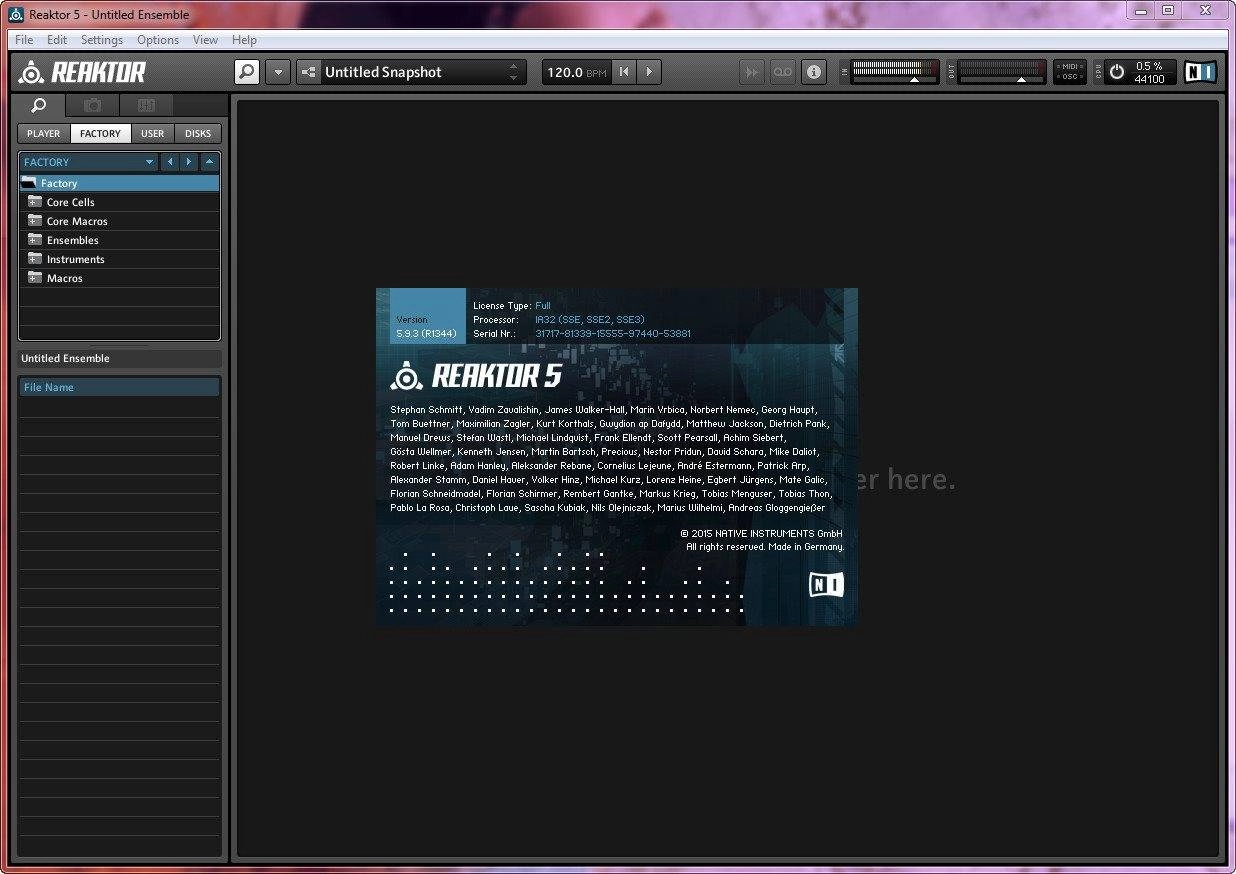This screenshot has height=874, width=1236.
Task: Go back with the left arrow in browser
Action: [170, 162]
